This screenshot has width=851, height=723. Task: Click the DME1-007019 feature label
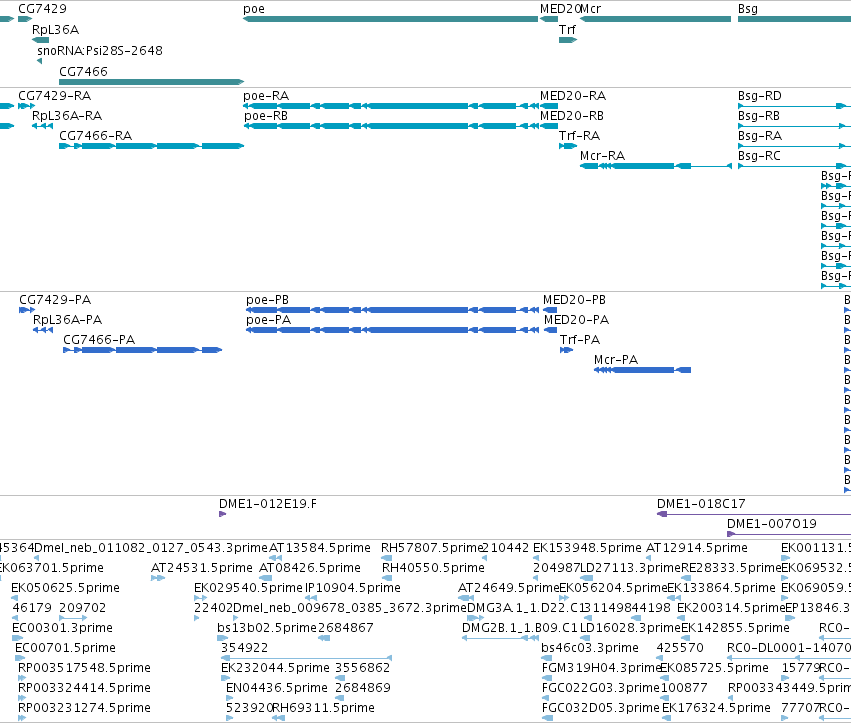[772, 524]
